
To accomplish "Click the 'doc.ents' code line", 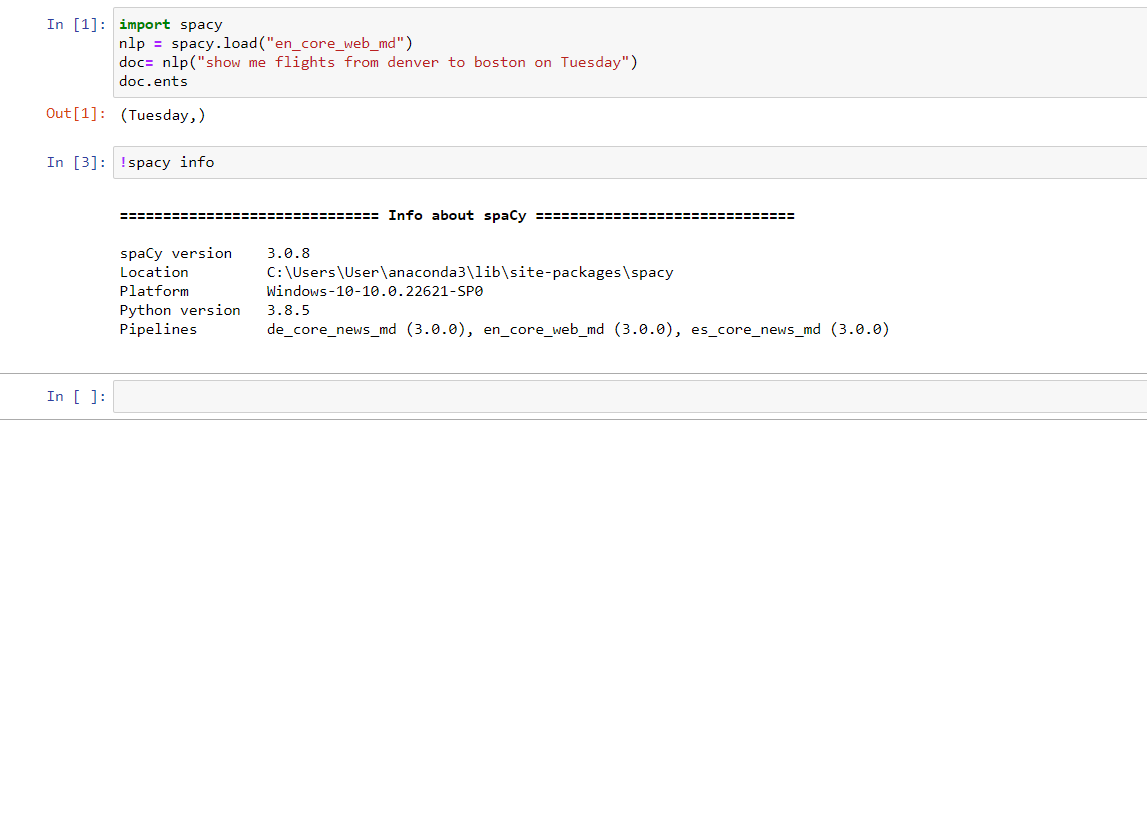I will point(154,82).
